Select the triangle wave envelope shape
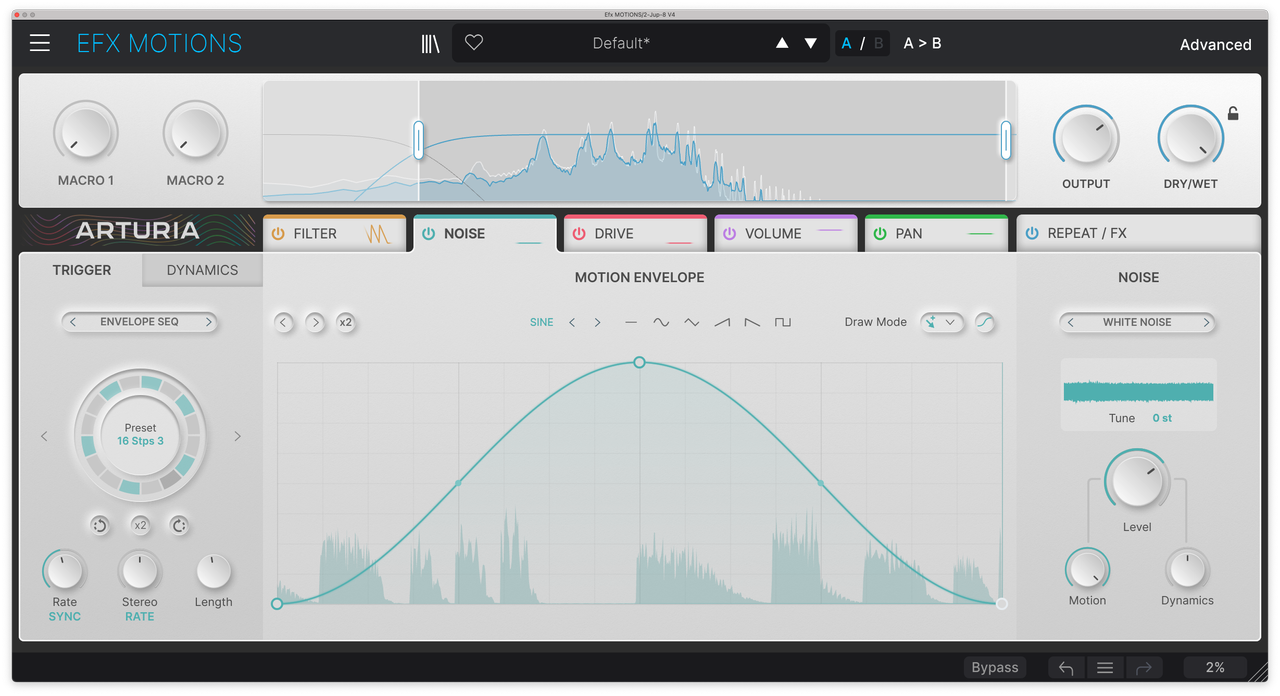 pos(691,322)
